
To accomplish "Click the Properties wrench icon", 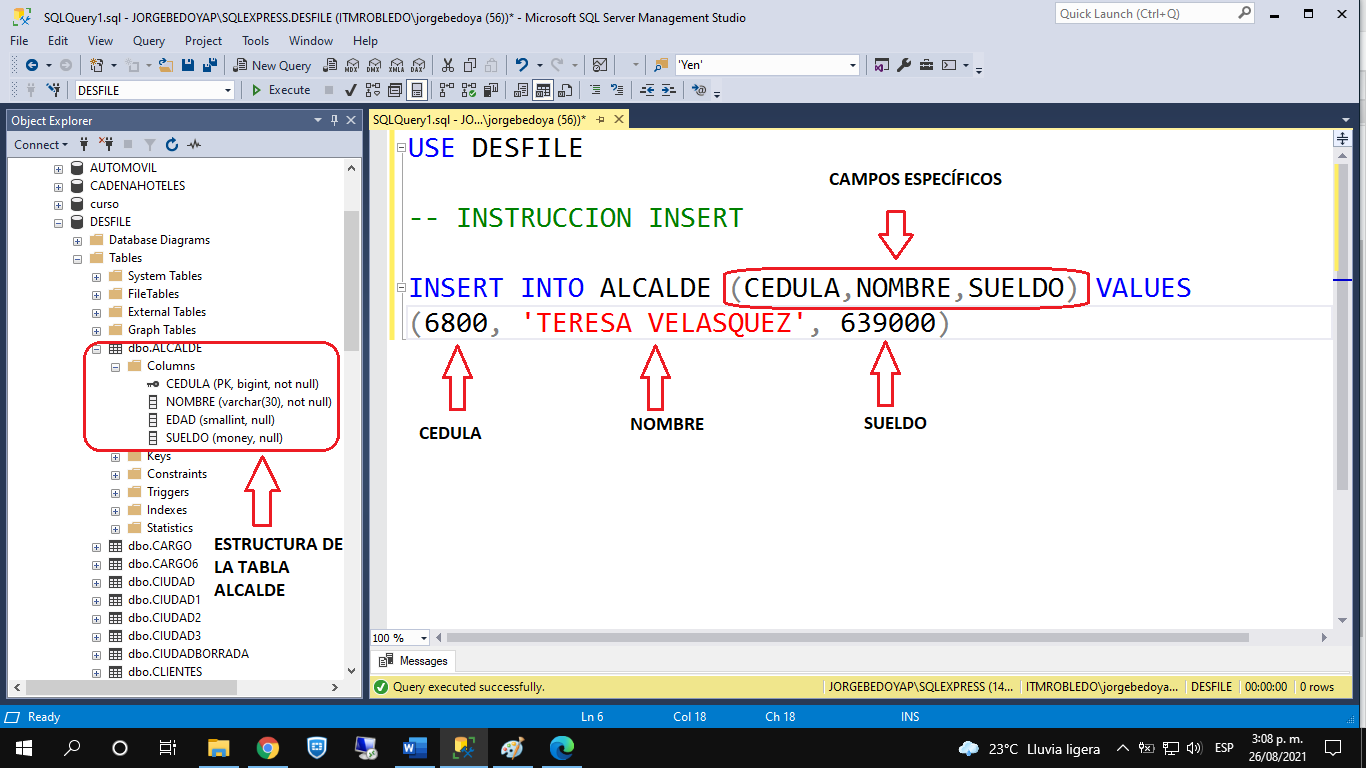I will pyautogui.click(x=904, y=65).
